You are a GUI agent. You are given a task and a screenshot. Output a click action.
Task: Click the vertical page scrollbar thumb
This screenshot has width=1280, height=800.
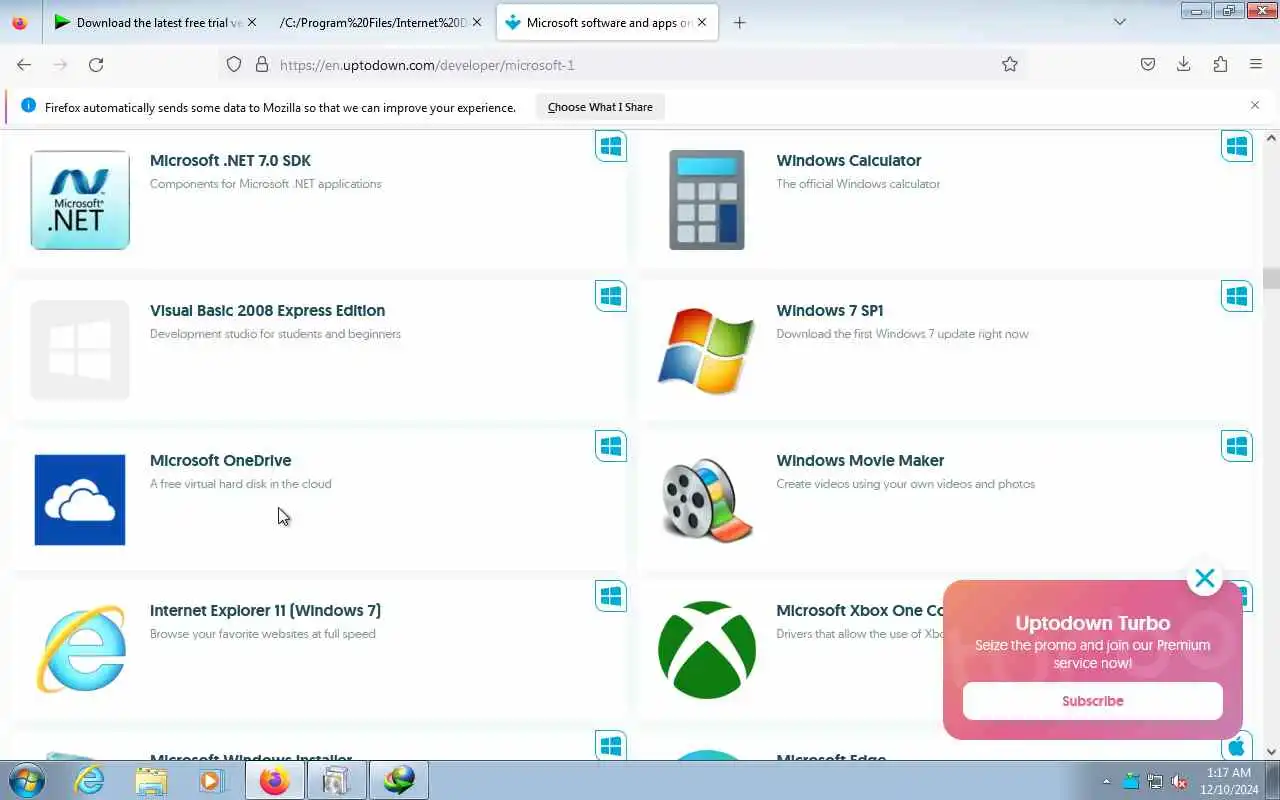(x=1271, y=277)
